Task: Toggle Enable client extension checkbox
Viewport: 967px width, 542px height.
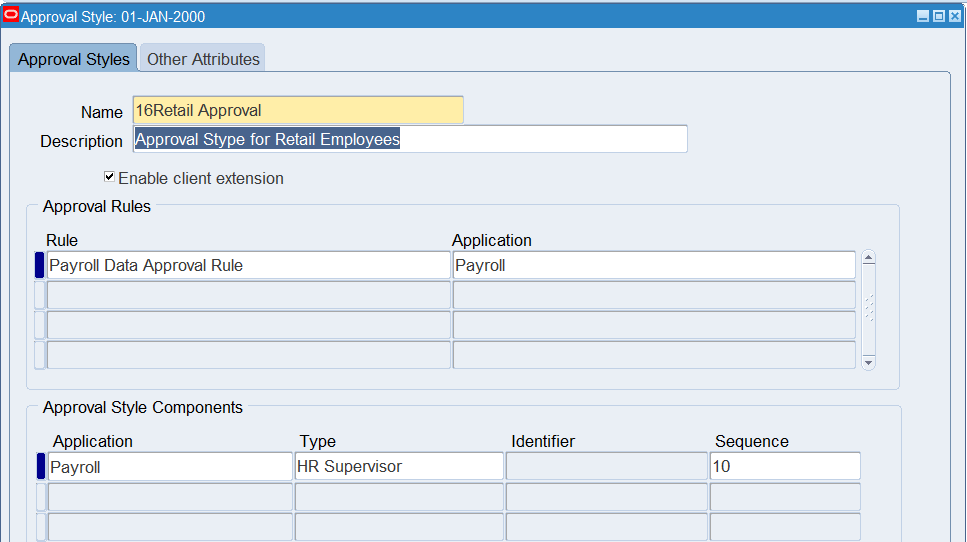Action: (x=109, y=177)
